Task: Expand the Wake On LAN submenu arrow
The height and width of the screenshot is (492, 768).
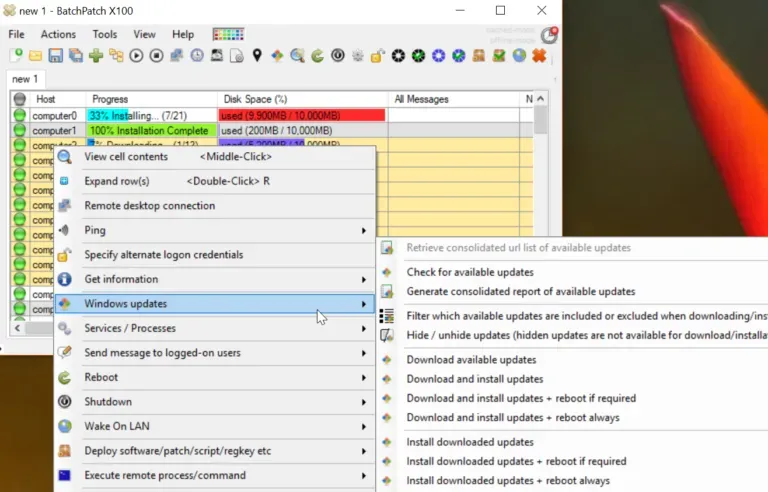Action: (x=363, y=426)
